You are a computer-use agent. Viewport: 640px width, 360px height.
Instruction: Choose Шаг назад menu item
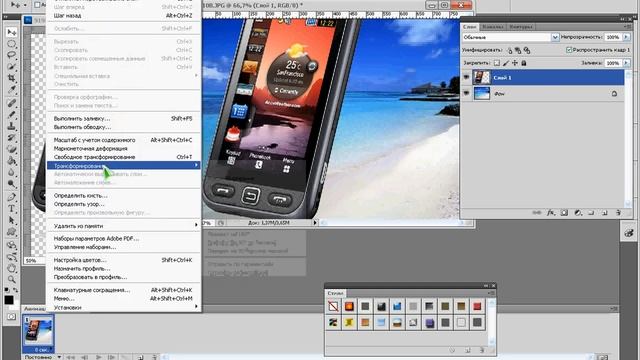[123, 16]
